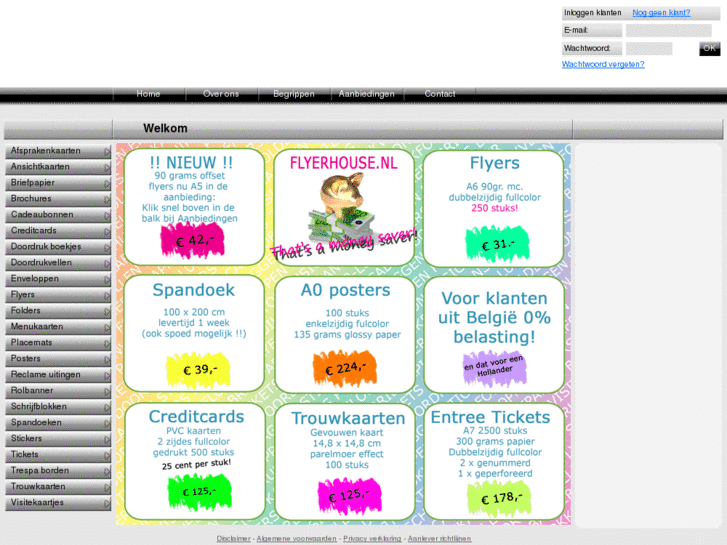
Task: Open Aanbiedingen in the top bar
Action: 367,94
